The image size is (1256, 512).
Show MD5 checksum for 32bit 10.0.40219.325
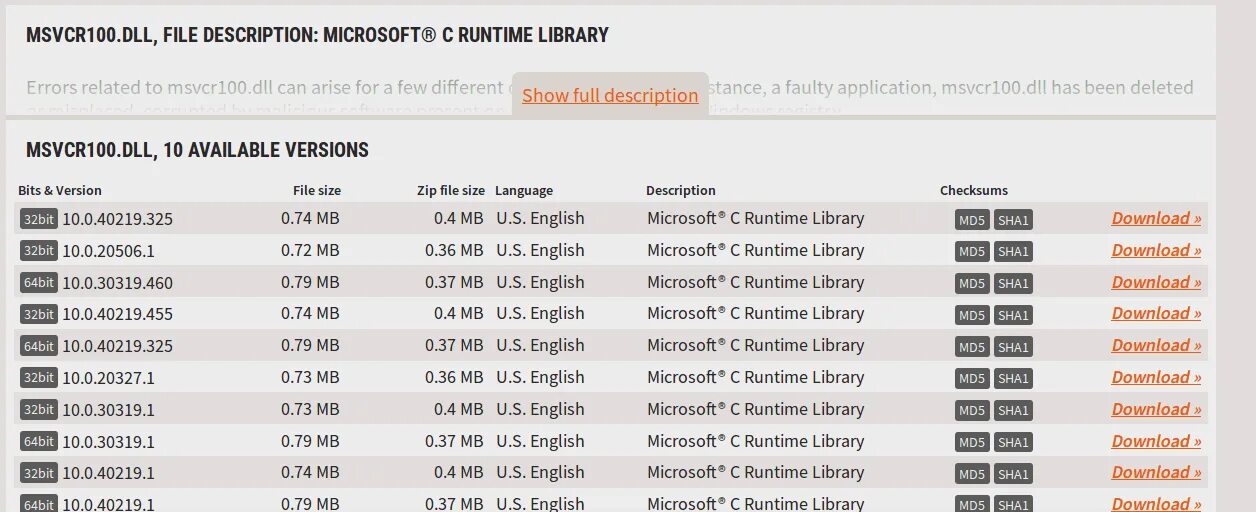972,220
